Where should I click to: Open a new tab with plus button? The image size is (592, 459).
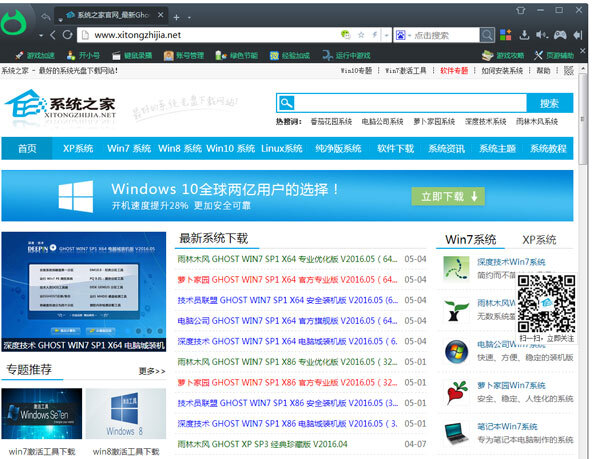pyautogui.click(x=176, y=17)
